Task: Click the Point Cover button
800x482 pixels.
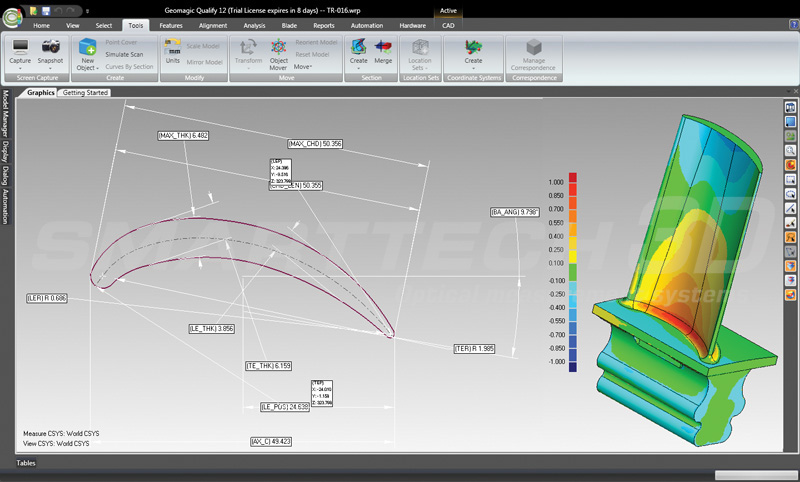Action: pos(121,42)
